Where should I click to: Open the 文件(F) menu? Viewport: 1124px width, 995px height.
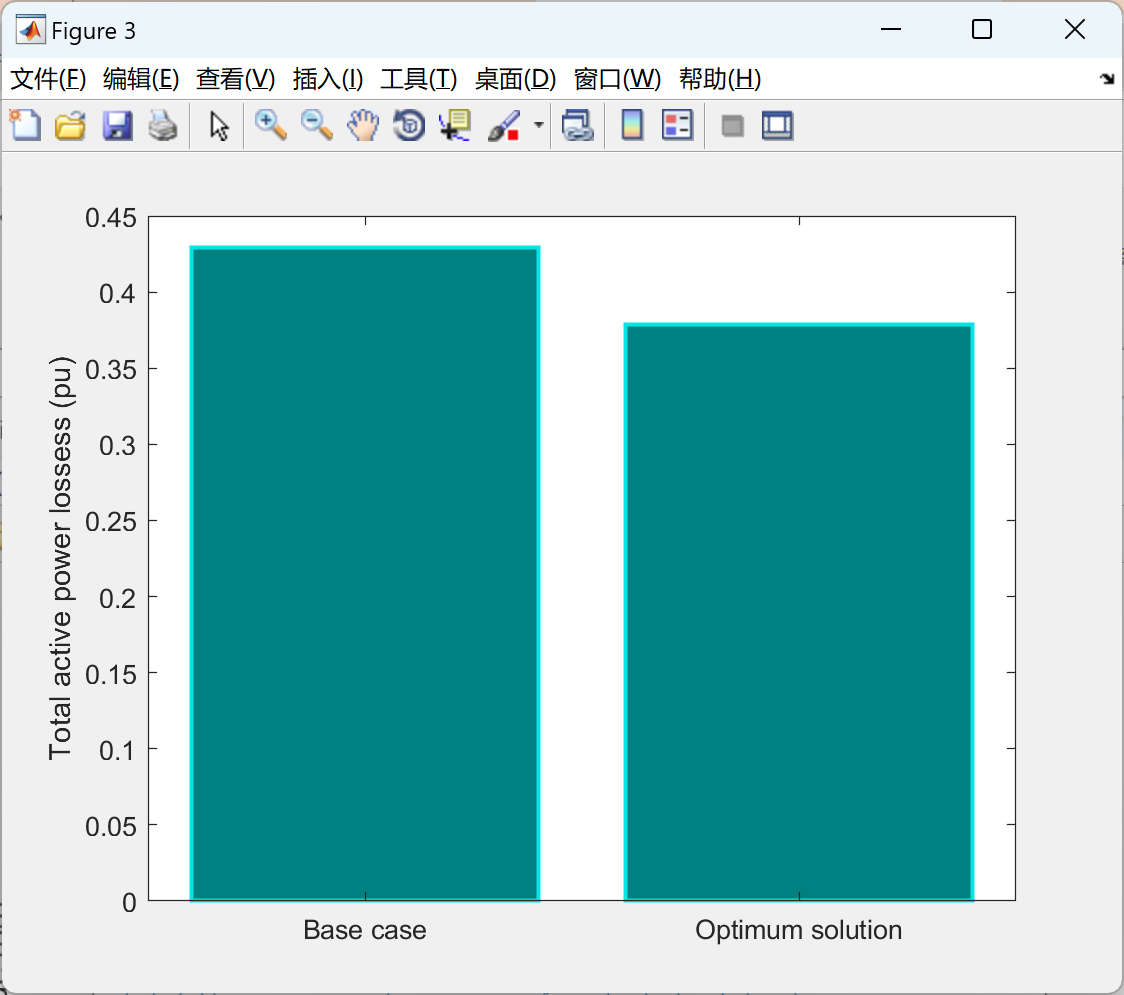click(48, 79)
